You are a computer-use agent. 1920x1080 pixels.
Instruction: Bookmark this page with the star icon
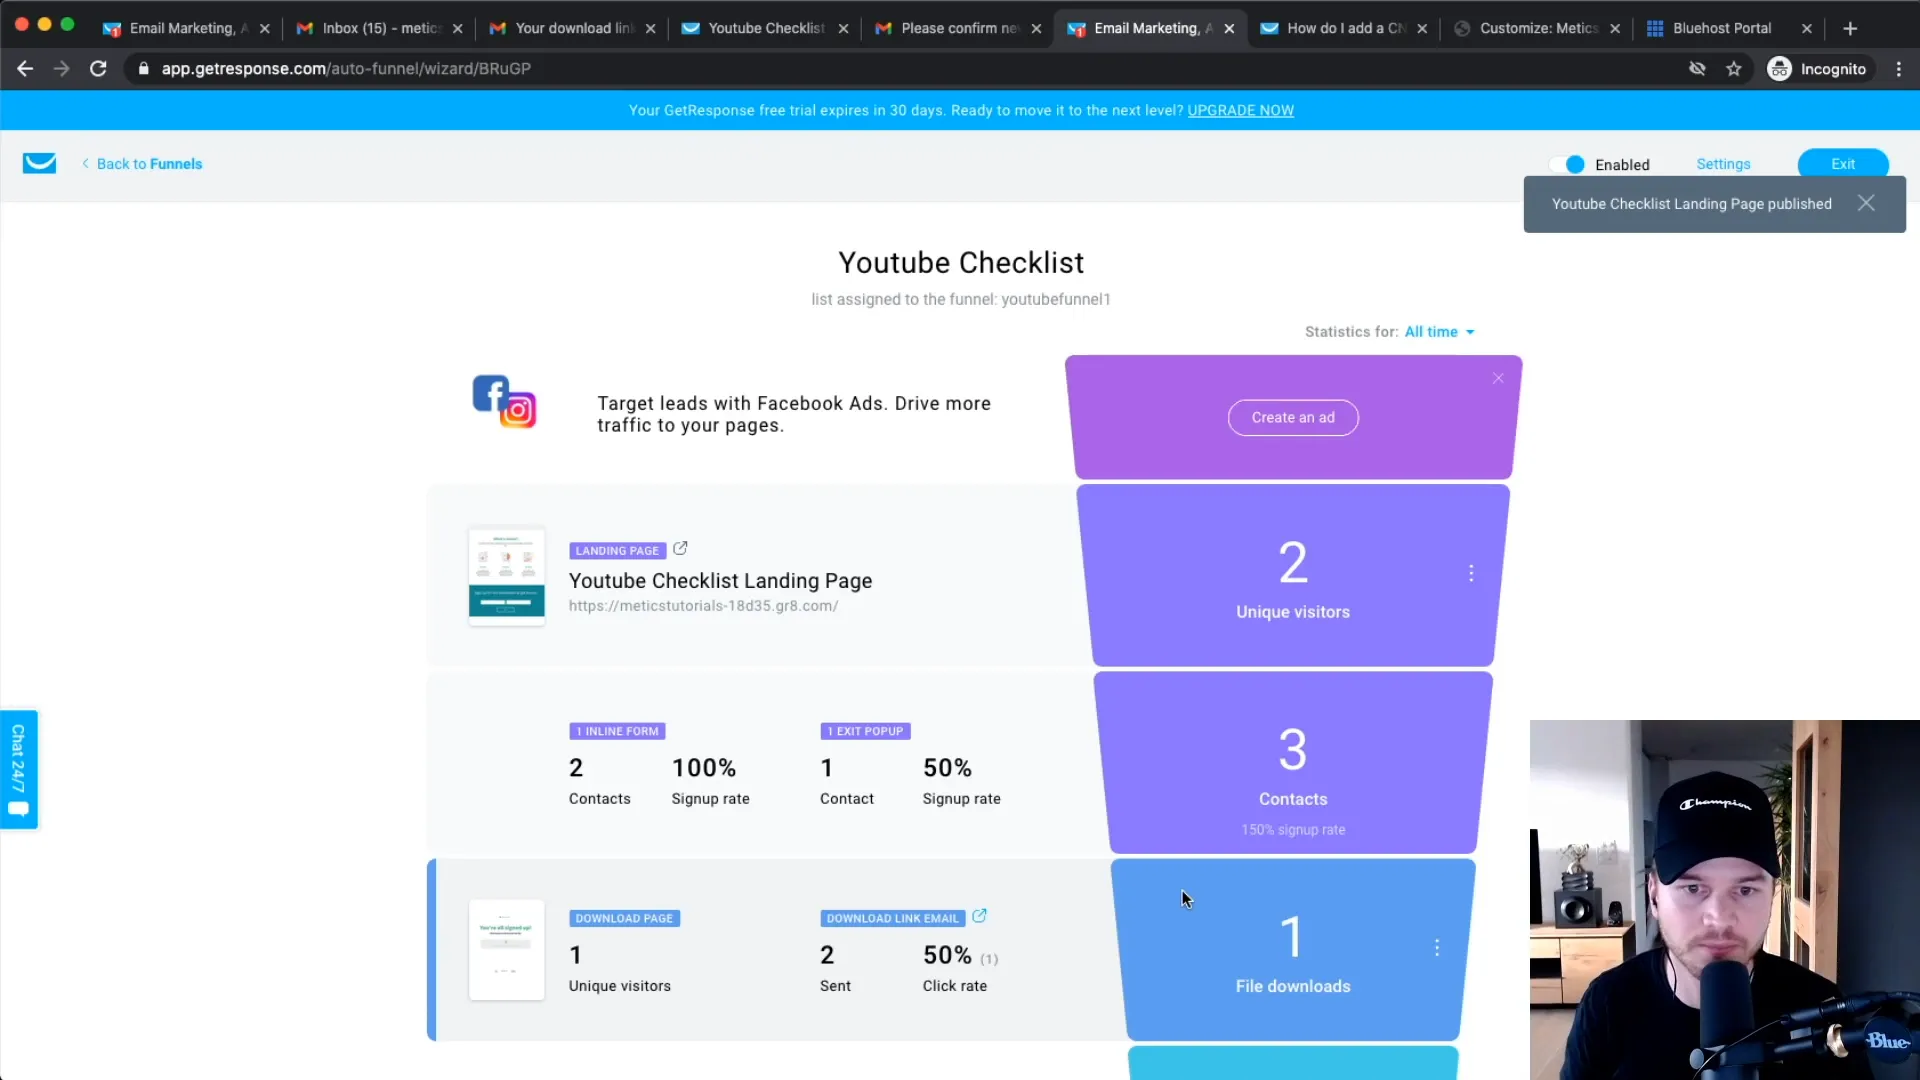coord(1734,69)
